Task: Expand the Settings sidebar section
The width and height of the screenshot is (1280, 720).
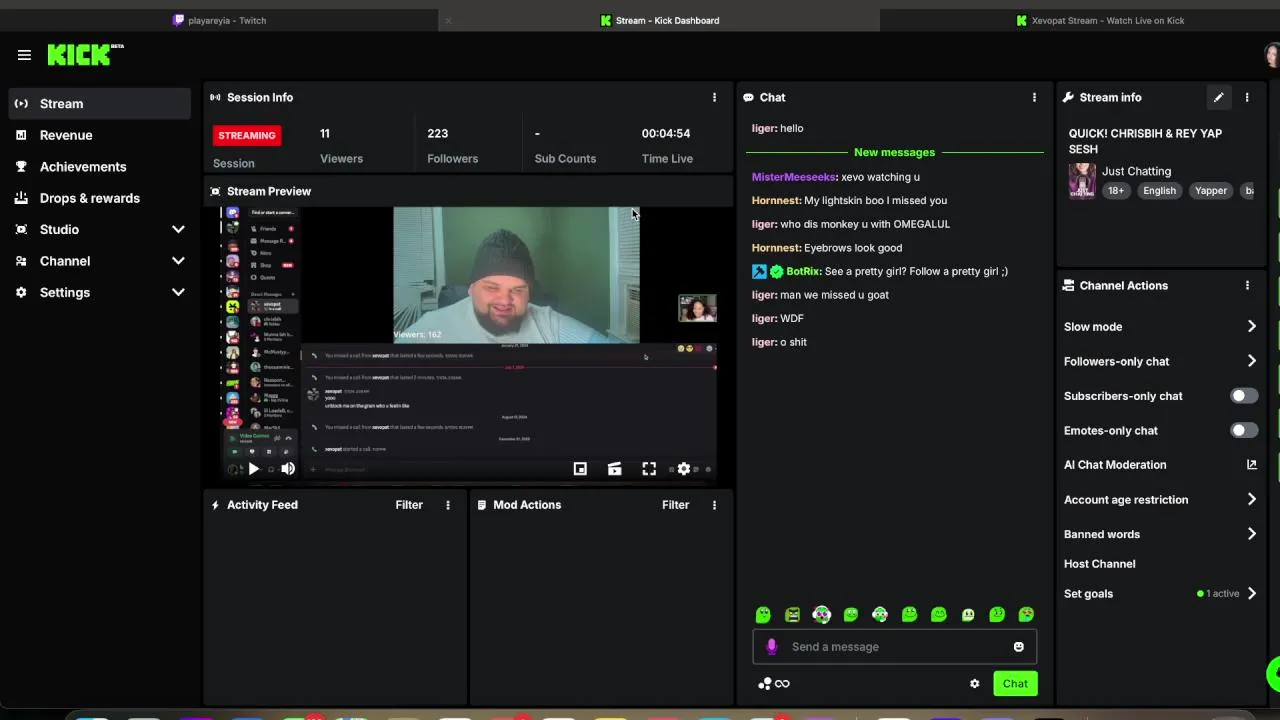Action: pos(178,292)
